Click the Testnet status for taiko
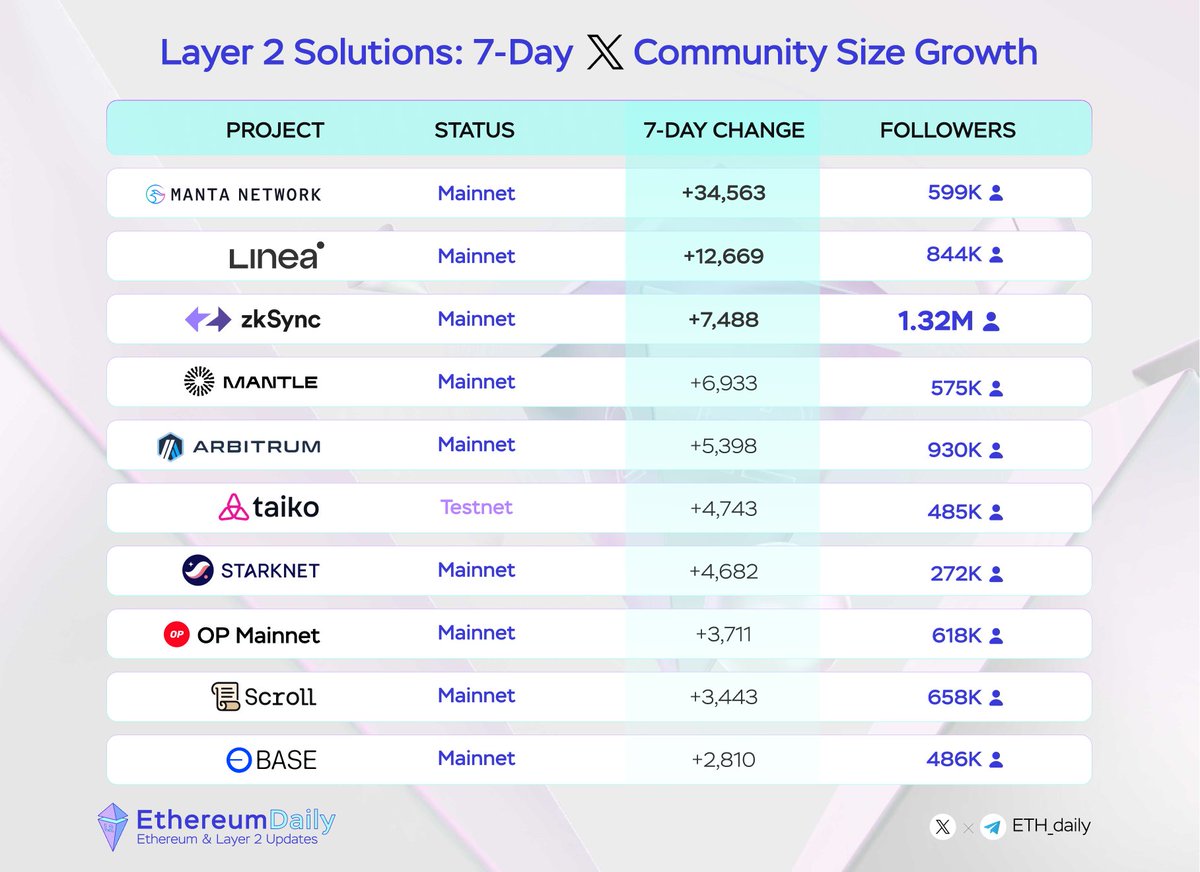The image size is (1200, 872). tap(476, 507)
